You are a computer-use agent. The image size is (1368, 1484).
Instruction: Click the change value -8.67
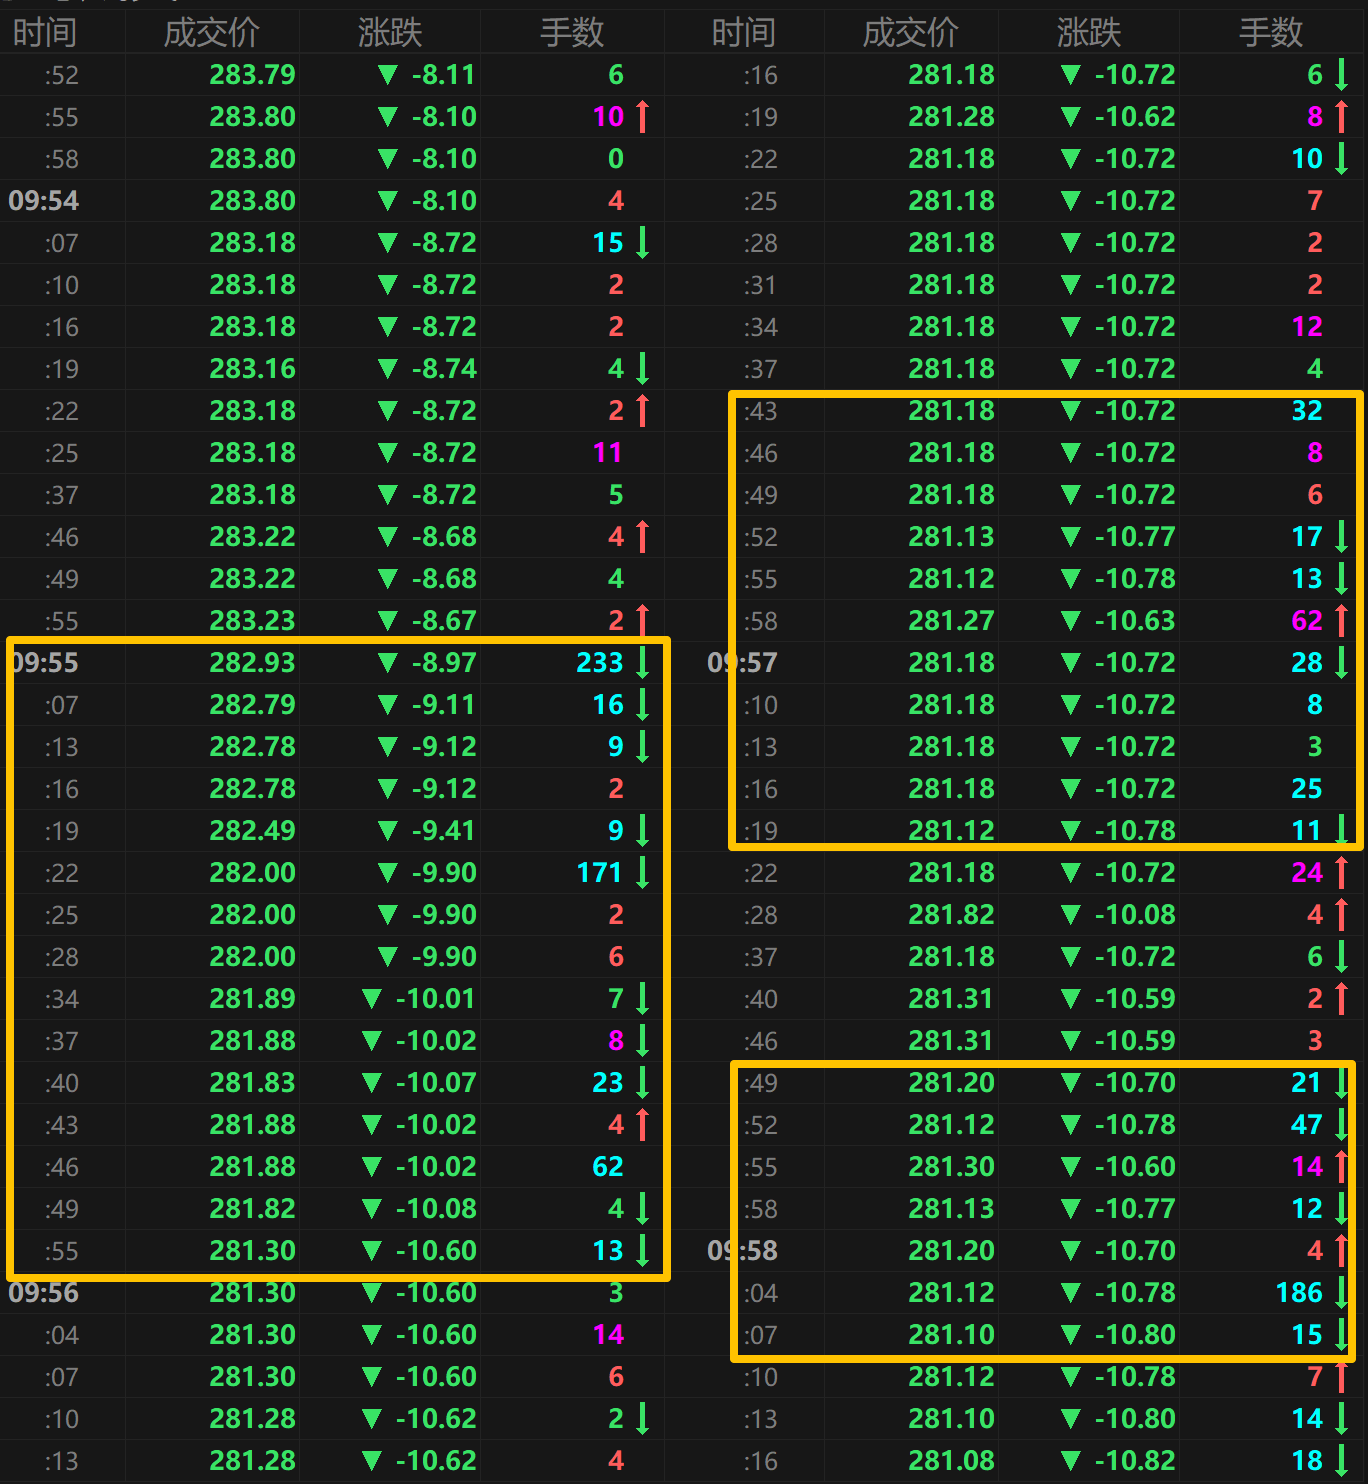click(444, 620)
